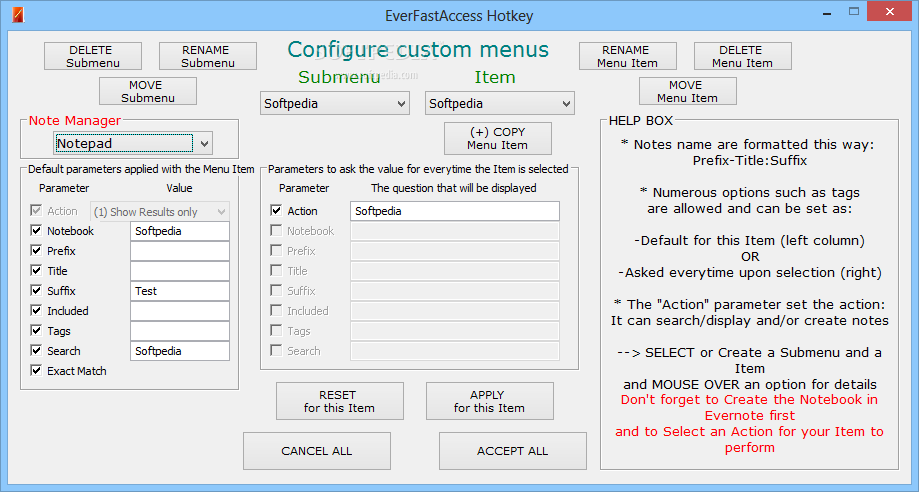Uncheck the Notebook default parameter checkbox
Screen dimensions: 919x492
(x=36, y=230)
